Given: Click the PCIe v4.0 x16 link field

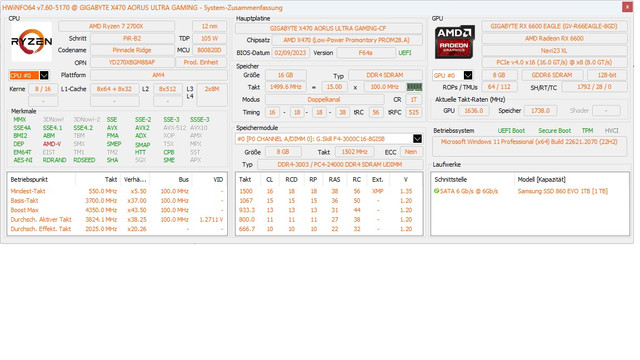Looking at the screenshot, I should point(554,62).
